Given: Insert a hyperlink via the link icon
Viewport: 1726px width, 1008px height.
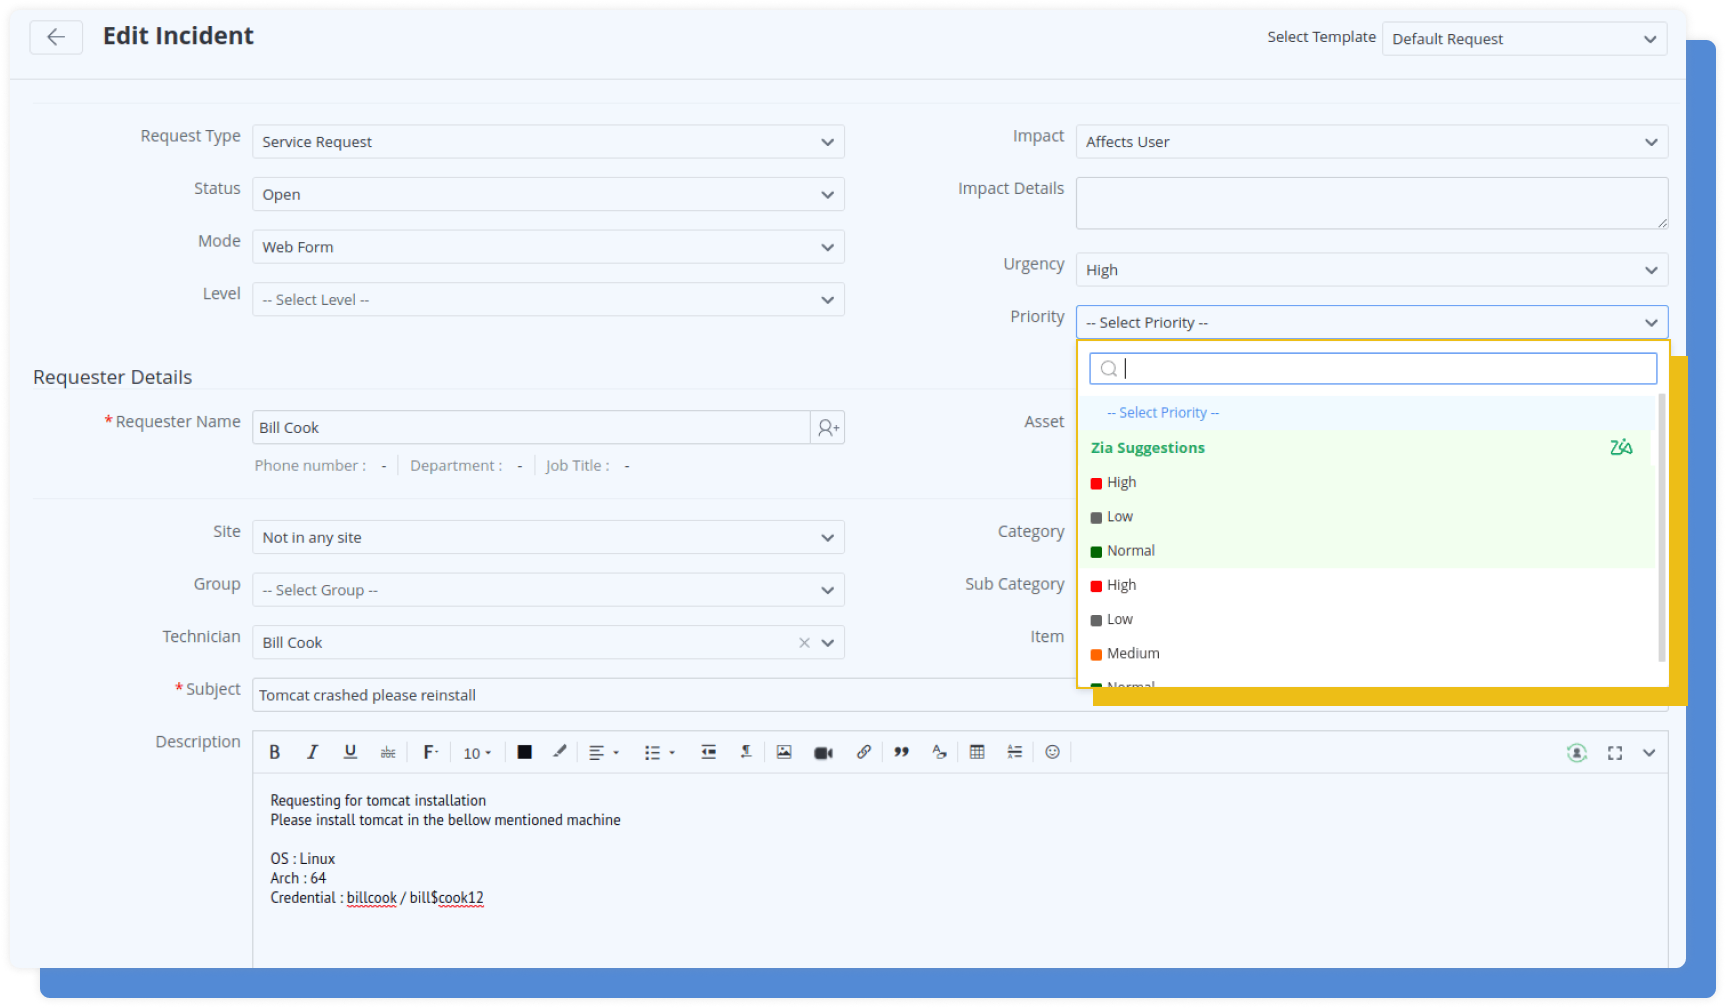Looking at the screenshot, I should (863, 752).
